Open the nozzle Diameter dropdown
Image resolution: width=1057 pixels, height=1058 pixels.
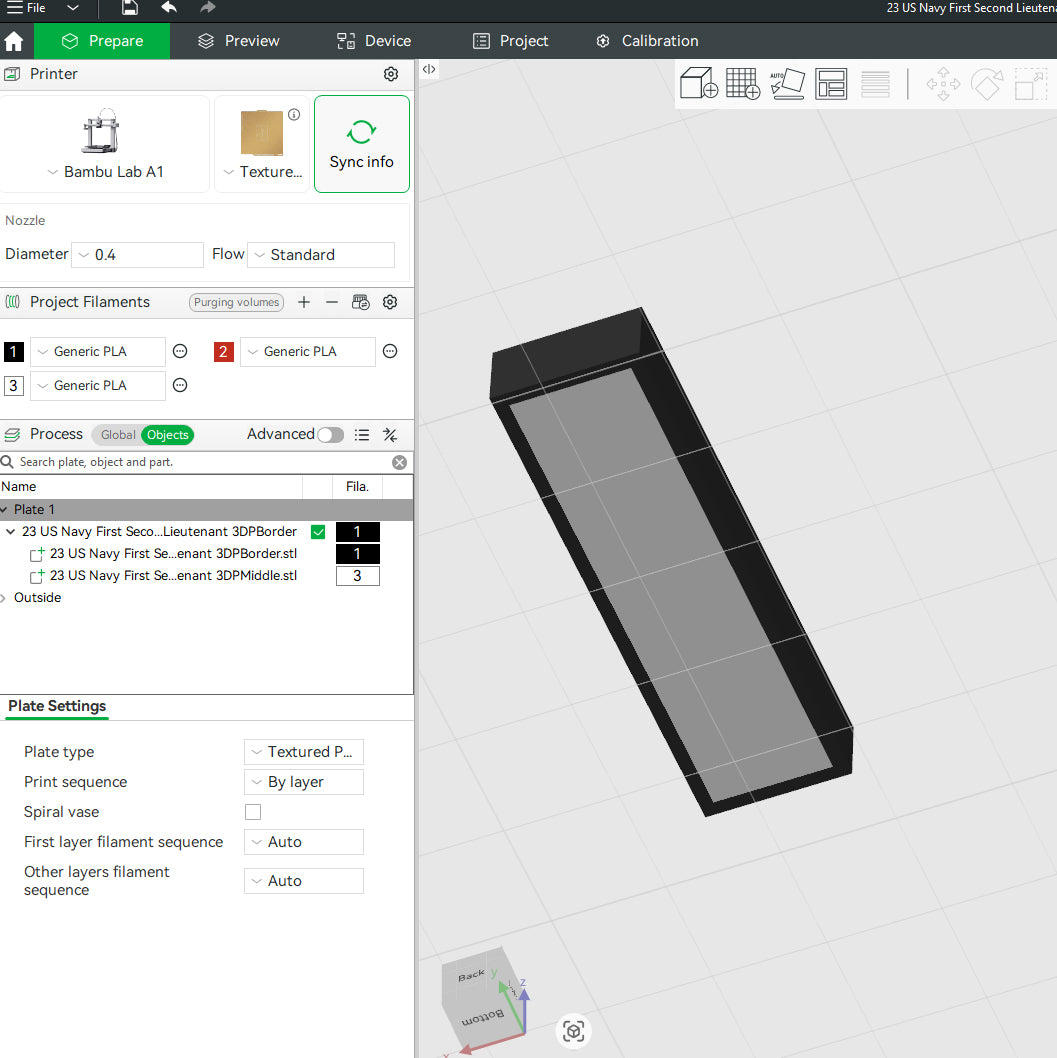click(x=139, y=255)
